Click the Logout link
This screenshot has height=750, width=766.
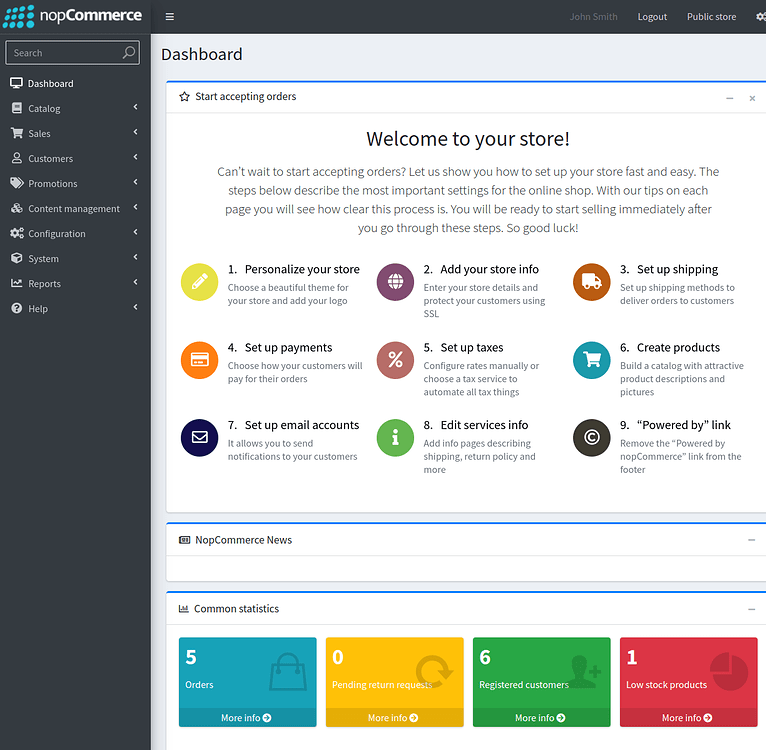click(x=652, y=17)
